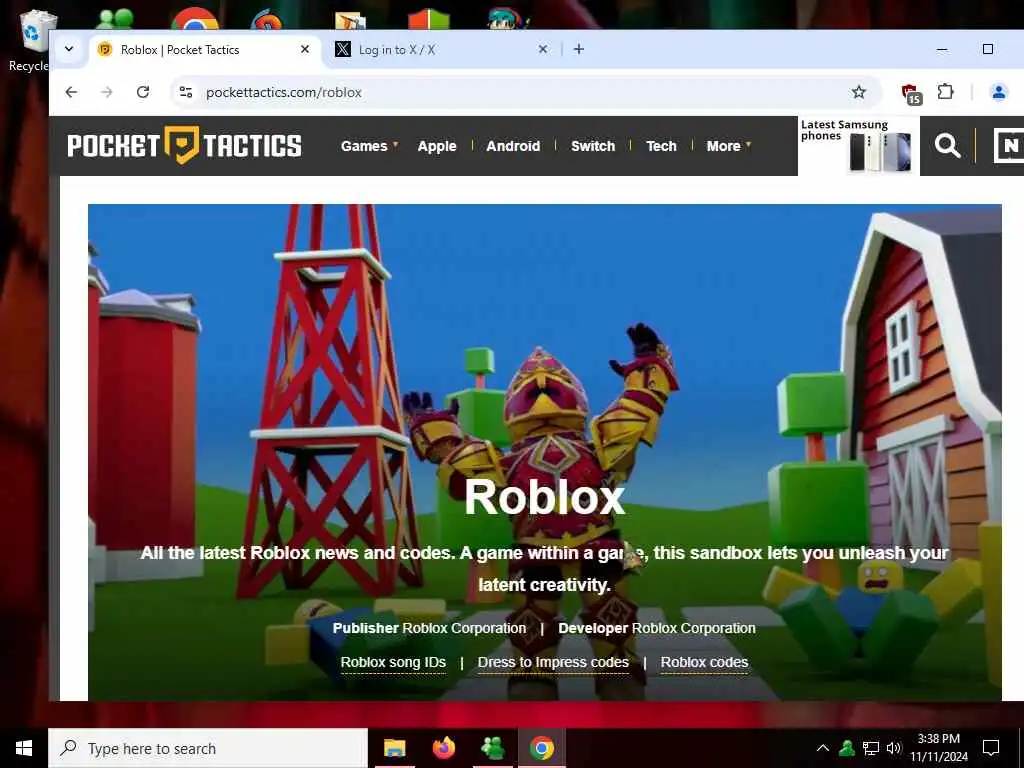Click the address bar URL pockettactics.com/roblox

coord(284,93)
